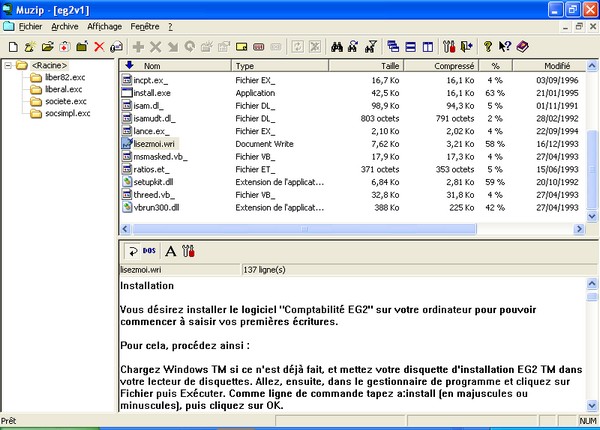Viewport: 600px width, 430px height.
Task: Click the purple book icon
Action: 522,47
